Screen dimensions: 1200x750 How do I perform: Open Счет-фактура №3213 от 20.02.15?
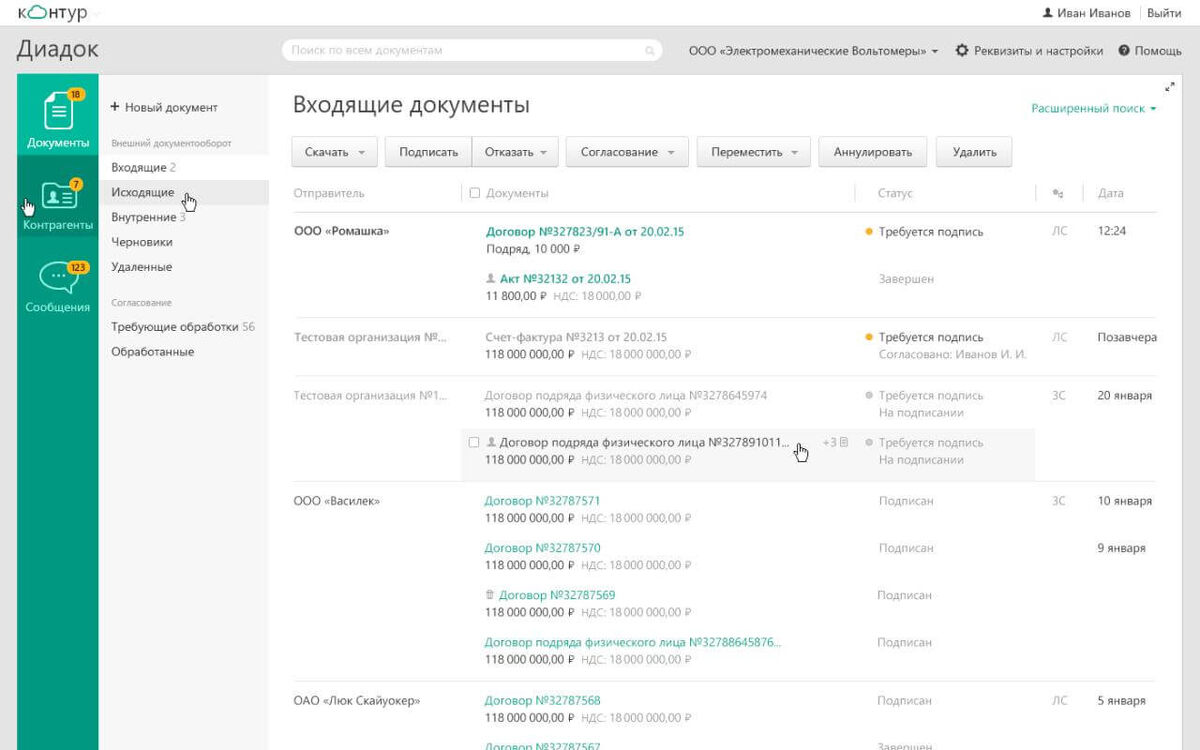(x=576, y=338)
